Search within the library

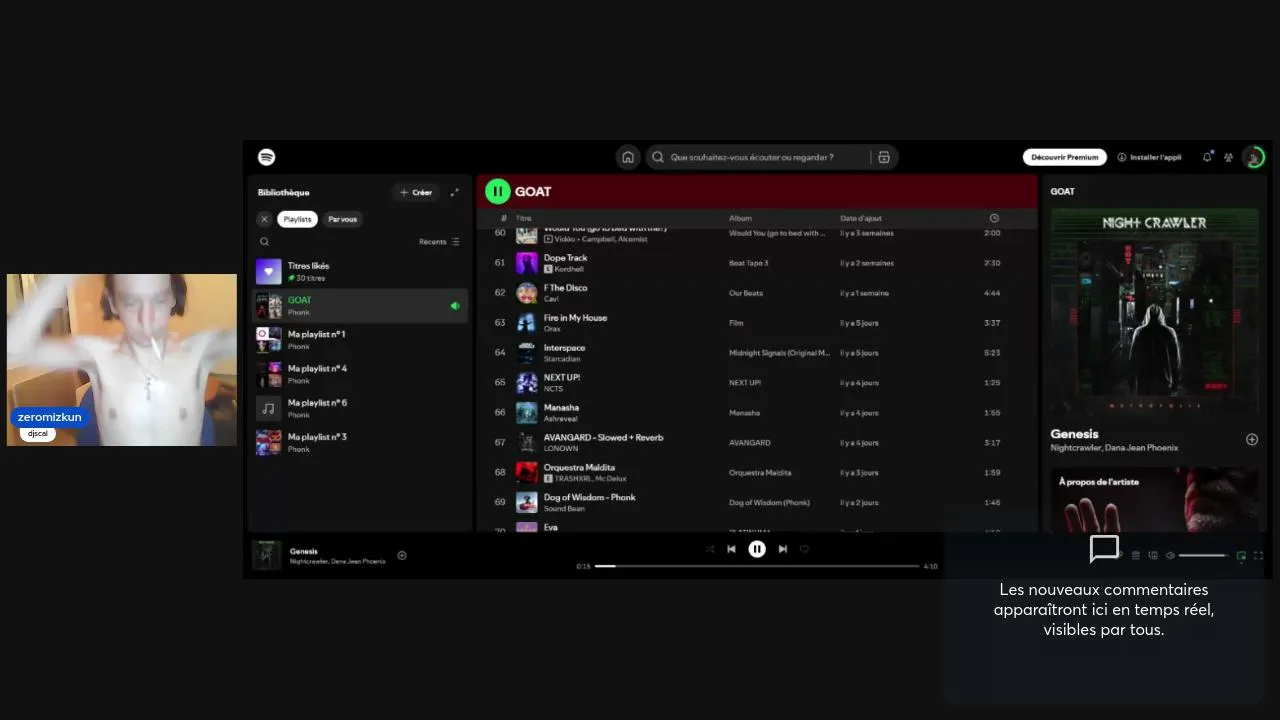pyautogui.click(x=265, y=242)
